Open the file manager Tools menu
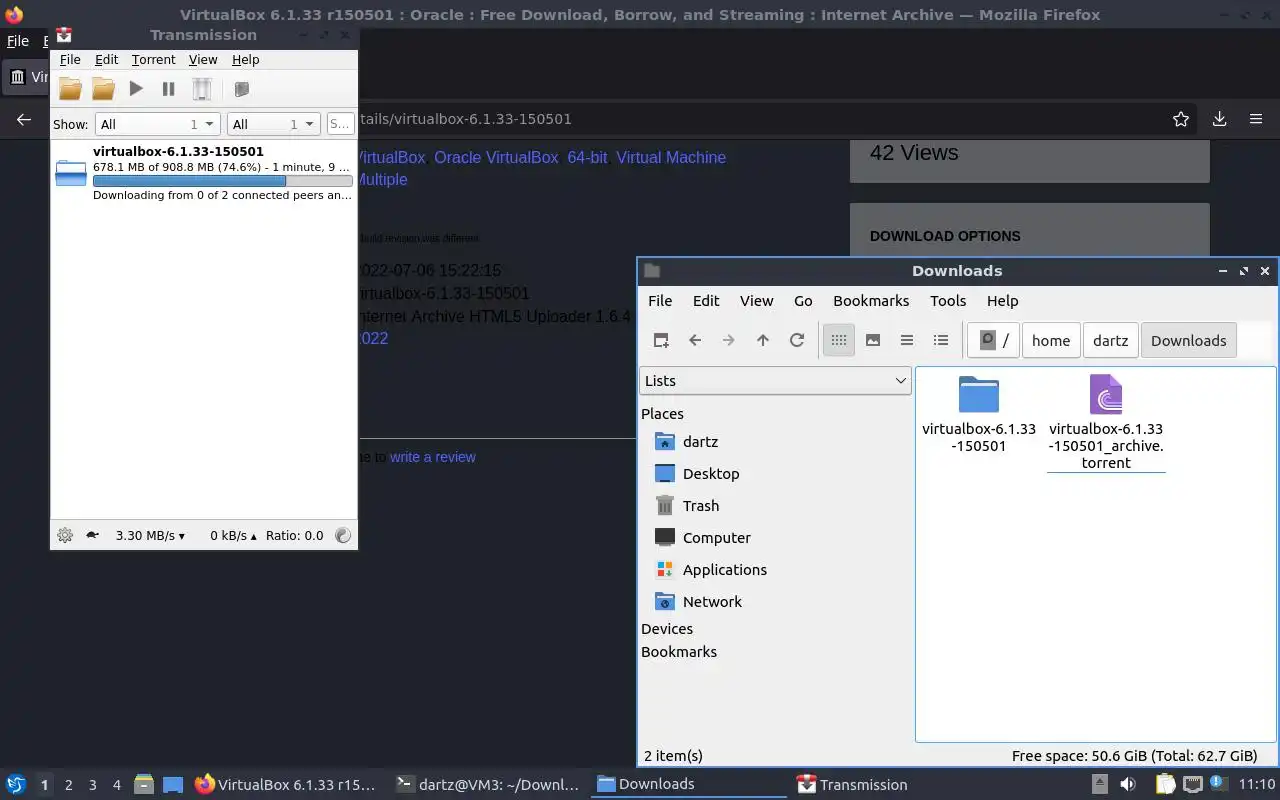This screenshot has width=1280, height=800. [x=948, y=301]
